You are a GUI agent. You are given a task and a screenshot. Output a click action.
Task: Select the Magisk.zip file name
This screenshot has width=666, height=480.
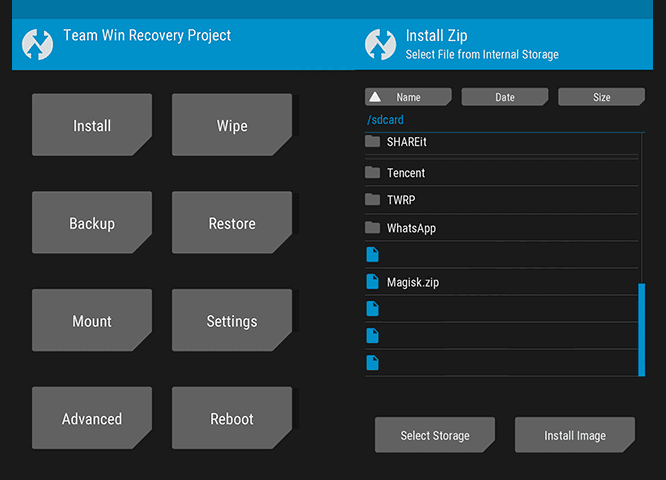pyautogui.click(x=413, y=282)
